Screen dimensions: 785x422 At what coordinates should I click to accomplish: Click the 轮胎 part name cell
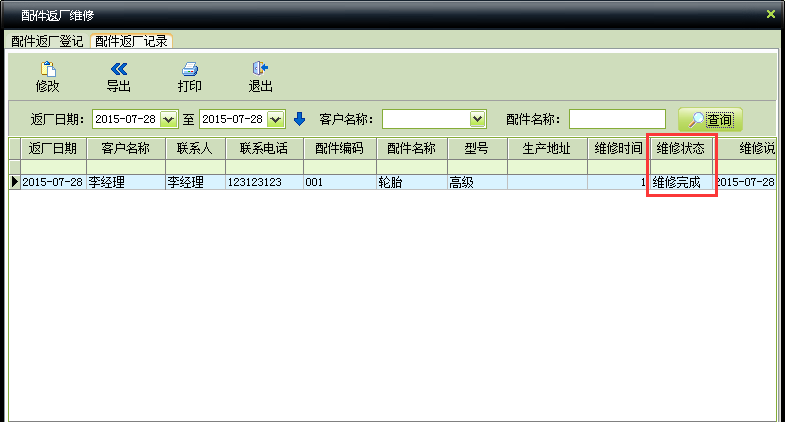tap(412, 182)
